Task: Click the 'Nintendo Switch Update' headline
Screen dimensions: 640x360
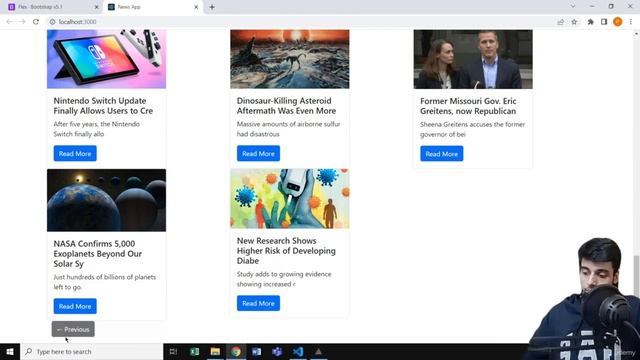Action: pos(103,106)
